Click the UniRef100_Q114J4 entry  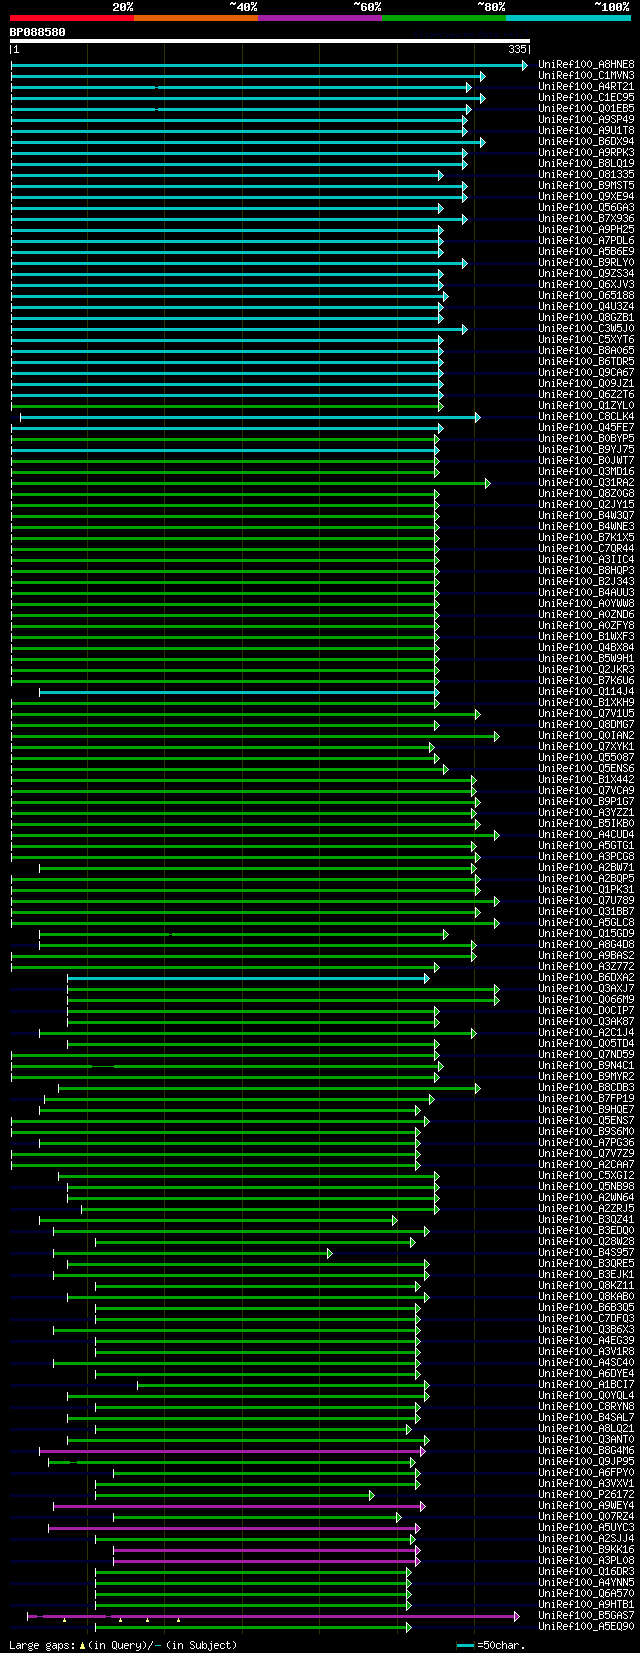pyautogui.click(x=586, y=691)
